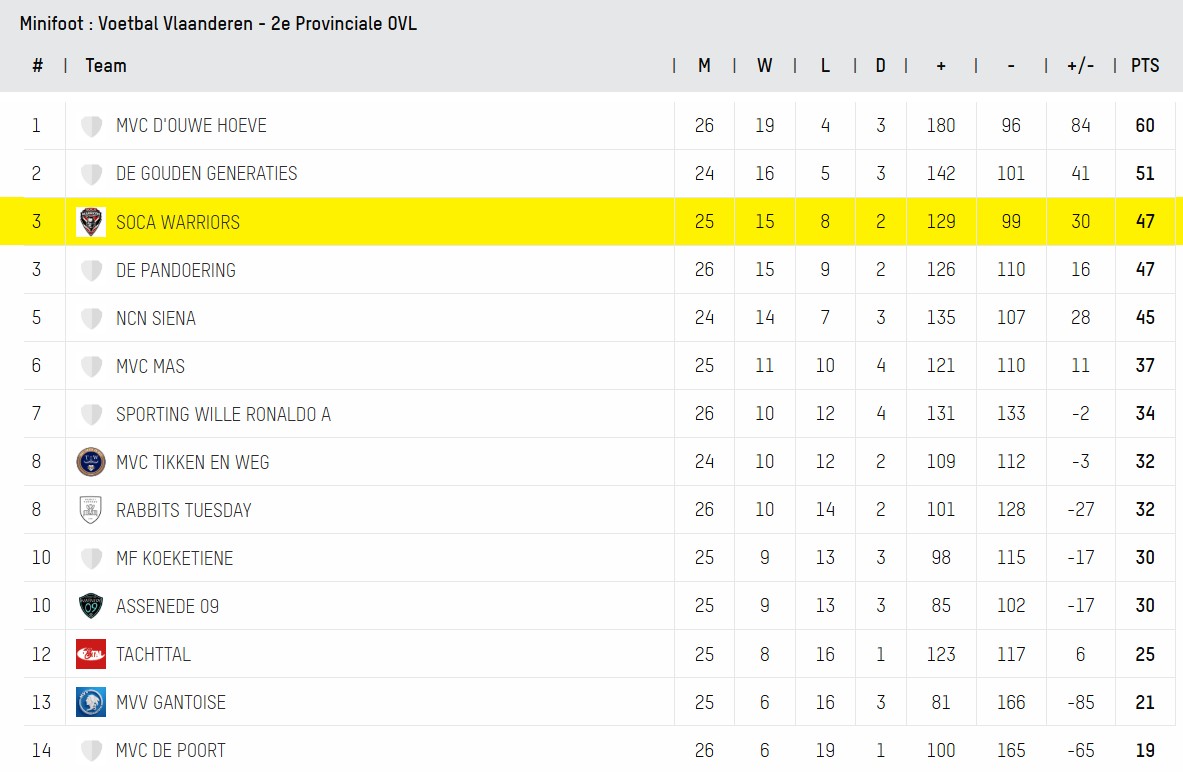Click MVC De Poort shield icon
The height and width of the screenshot is (777, 1183).
[91, 750]
